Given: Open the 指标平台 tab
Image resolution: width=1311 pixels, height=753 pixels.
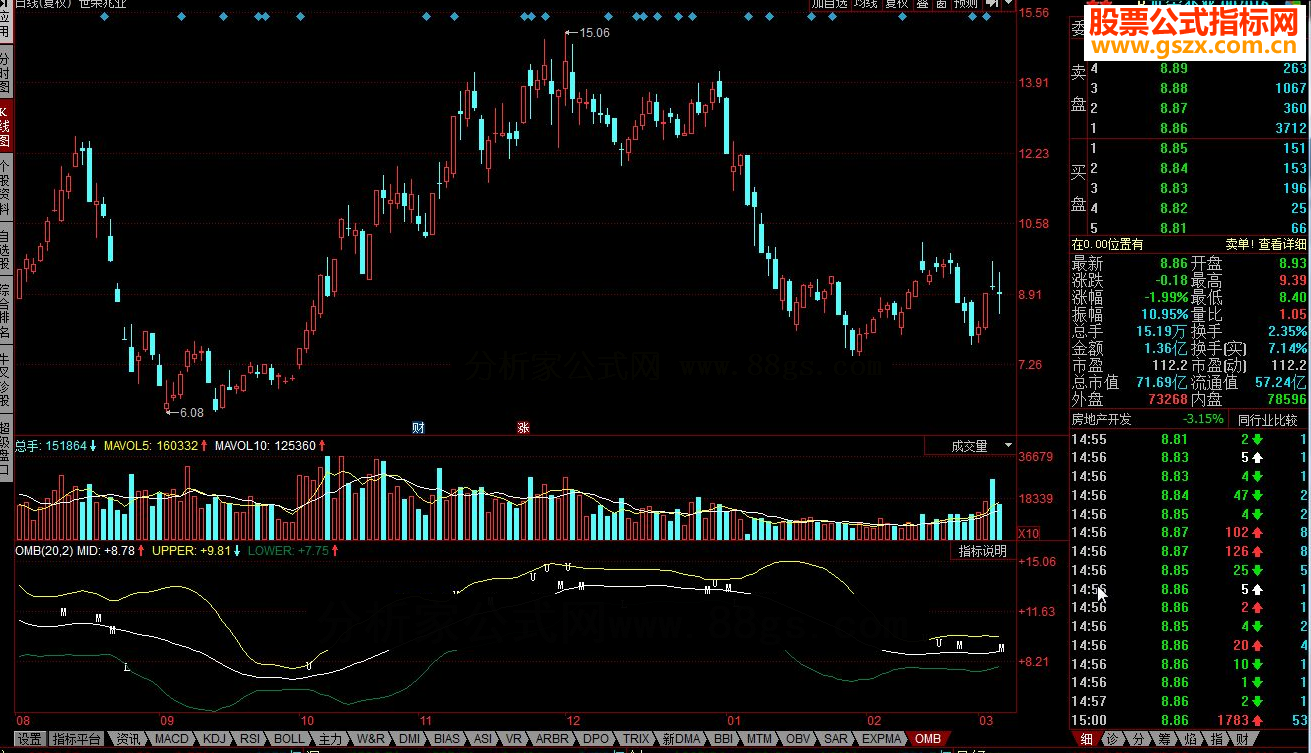Looking at the screenshot, I should coord(76,740).
